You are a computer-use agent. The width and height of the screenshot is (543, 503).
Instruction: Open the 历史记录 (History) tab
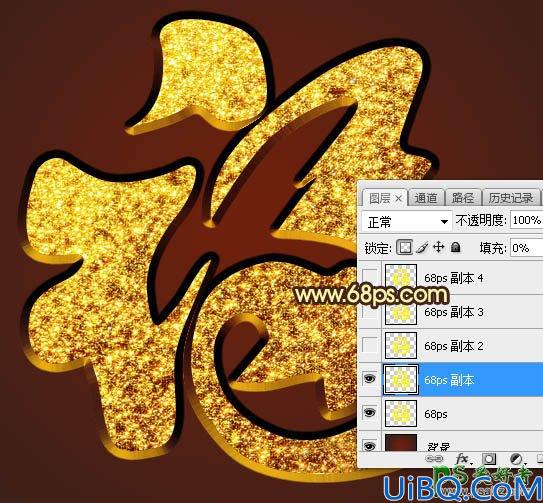pos(511,198)
